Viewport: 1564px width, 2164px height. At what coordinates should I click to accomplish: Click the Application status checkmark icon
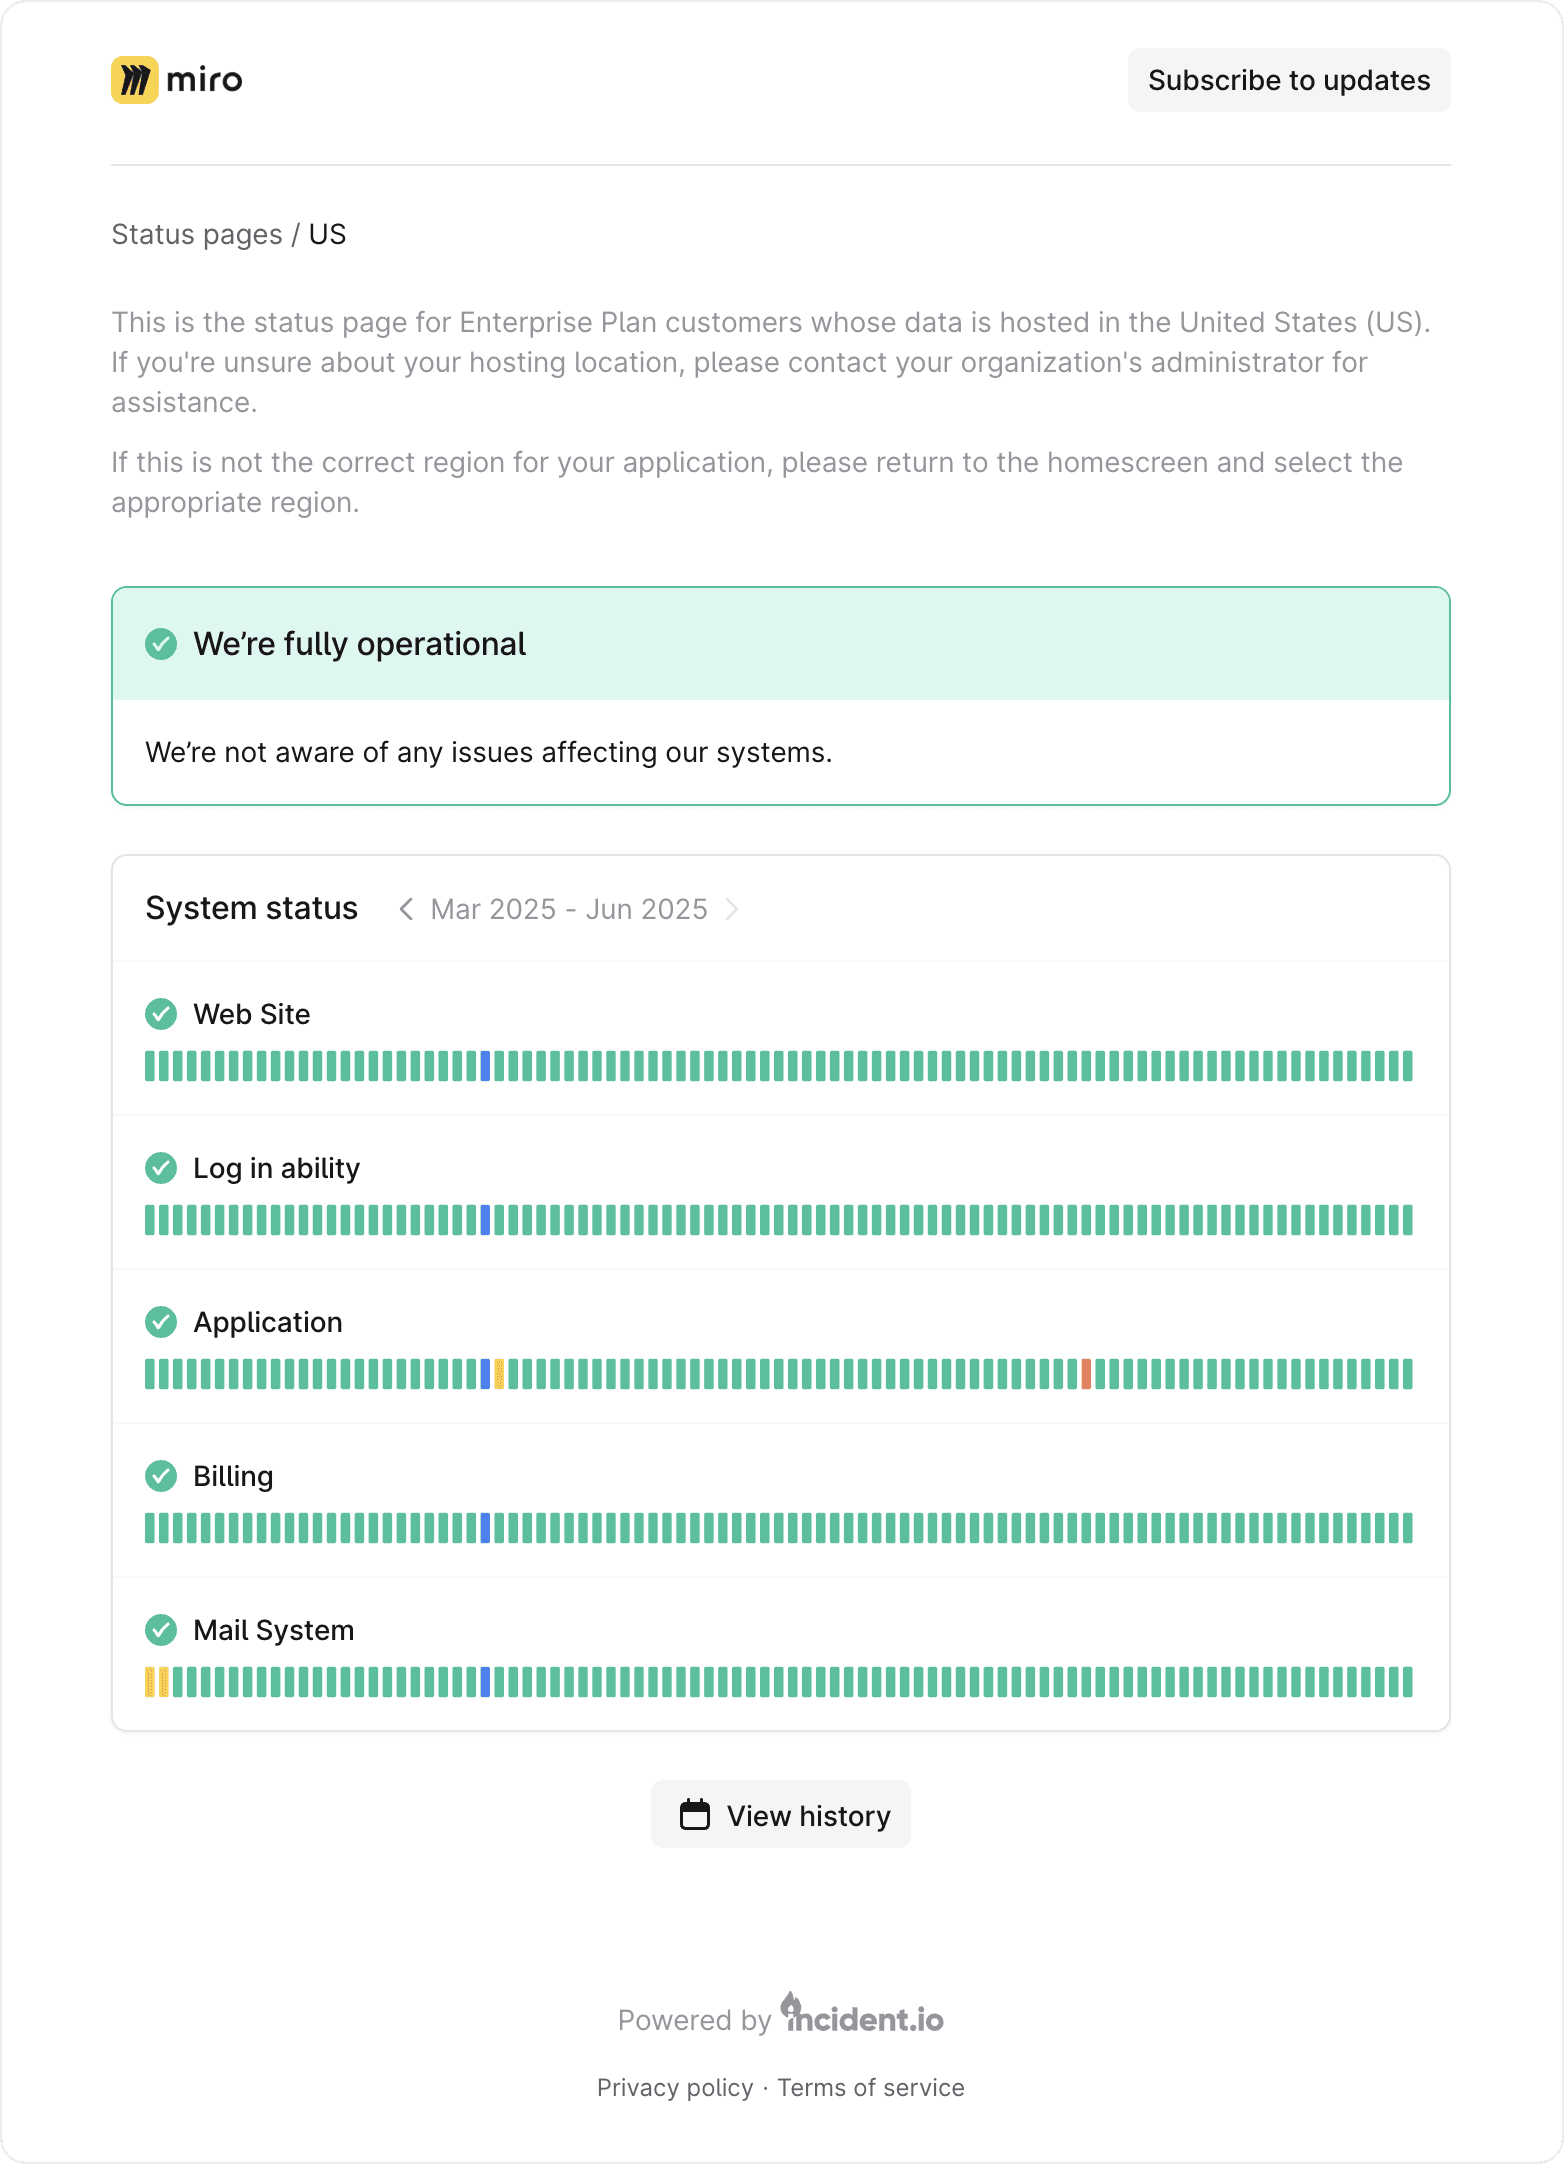(161, 1322)
